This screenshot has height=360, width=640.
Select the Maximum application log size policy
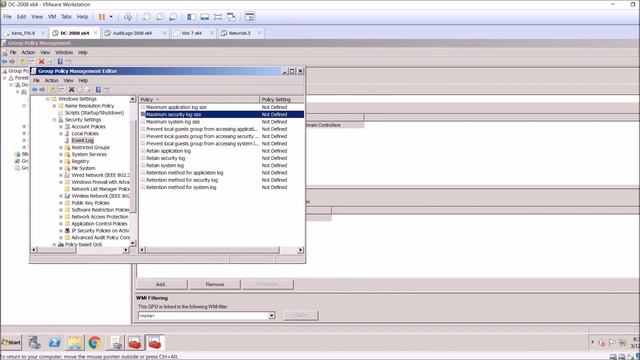pyautogui.click(x=176, y=107)
